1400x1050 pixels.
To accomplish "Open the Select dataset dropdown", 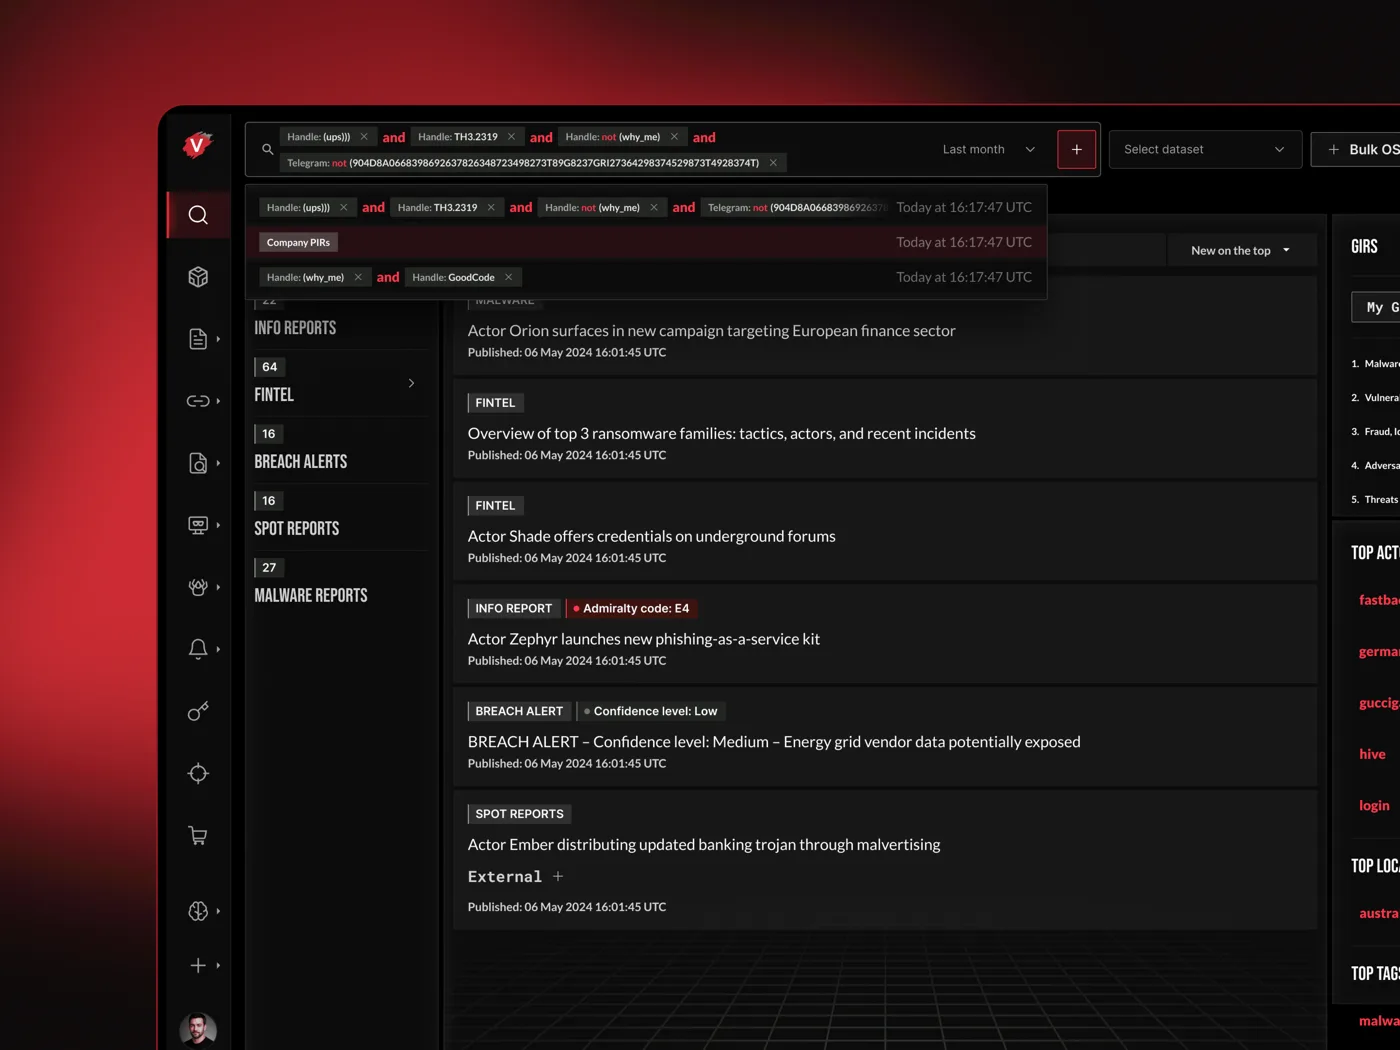I will point(1205,149).
